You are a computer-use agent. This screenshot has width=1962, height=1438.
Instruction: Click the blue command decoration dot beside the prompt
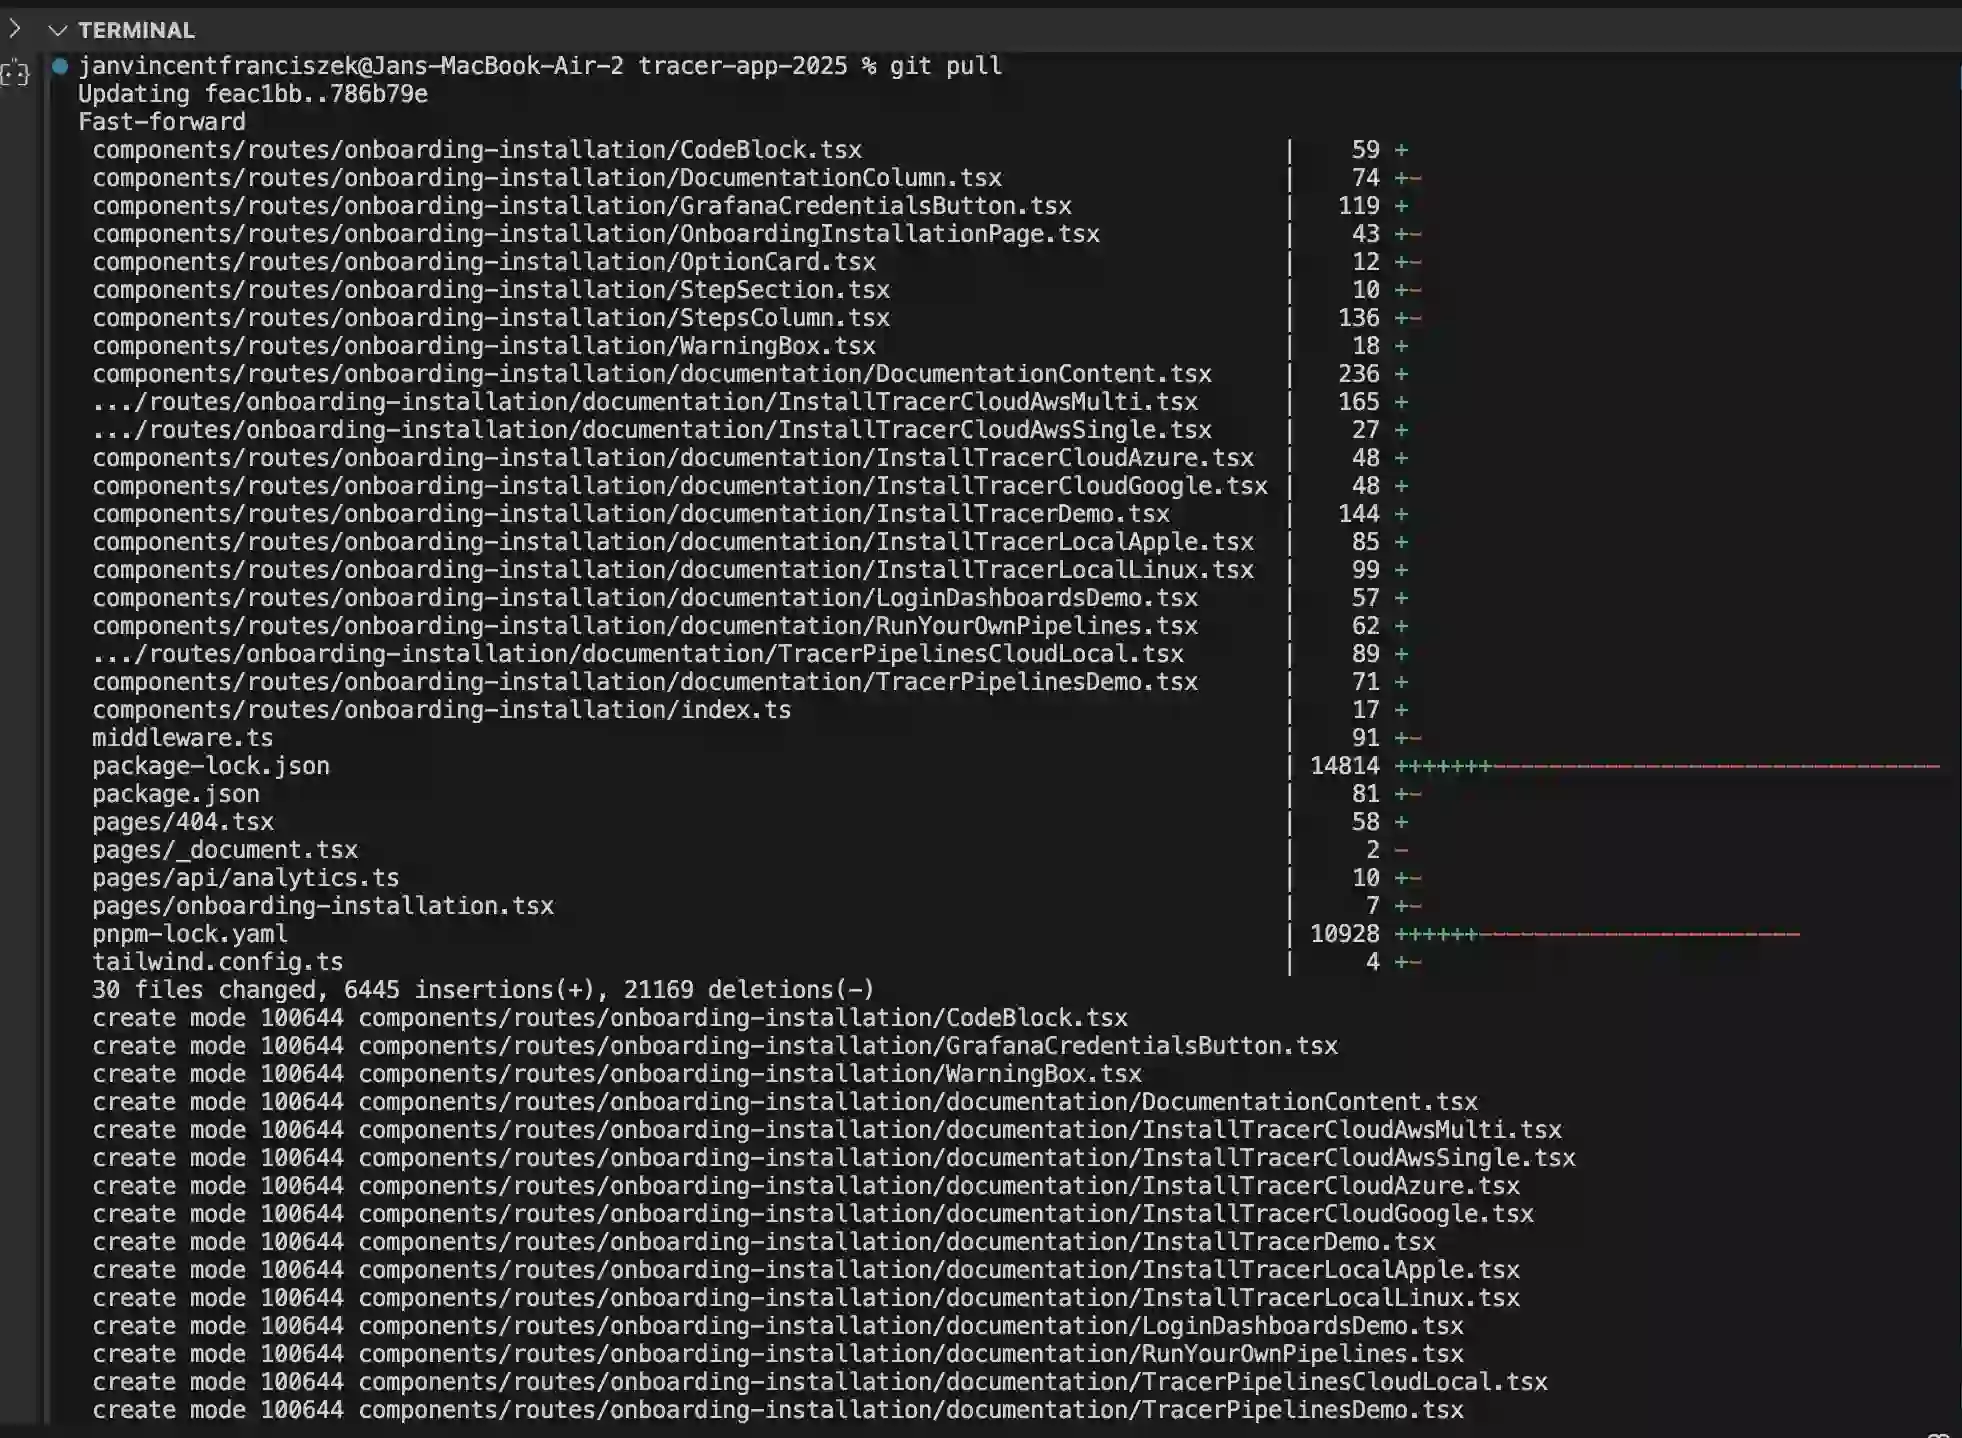tap(60, 66)
